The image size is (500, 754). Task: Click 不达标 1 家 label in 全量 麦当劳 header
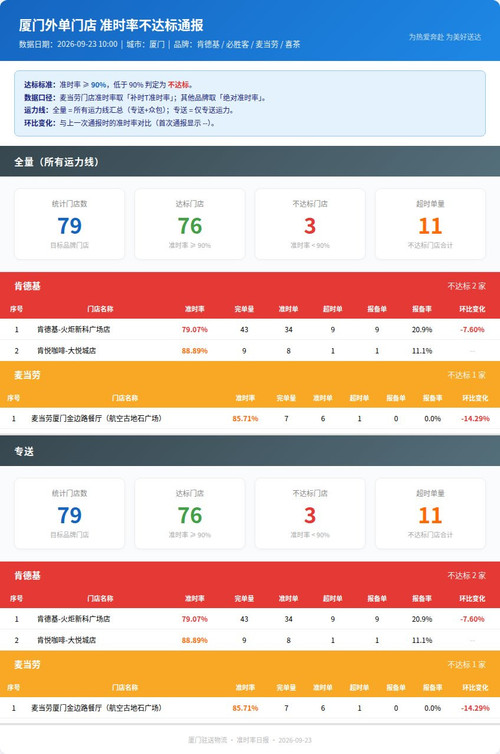click(466, 375)
